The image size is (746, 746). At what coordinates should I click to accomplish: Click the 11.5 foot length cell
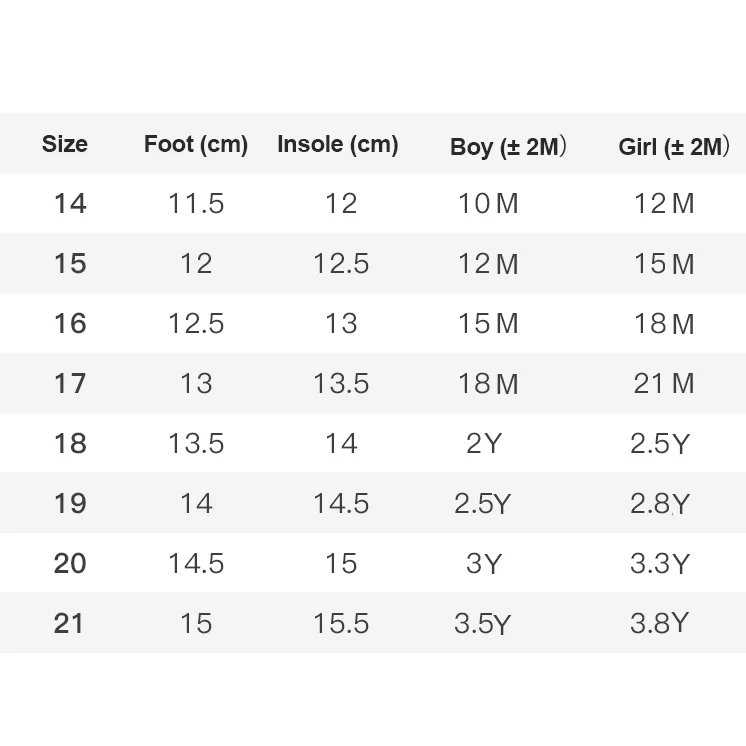(x=196, y=204)
